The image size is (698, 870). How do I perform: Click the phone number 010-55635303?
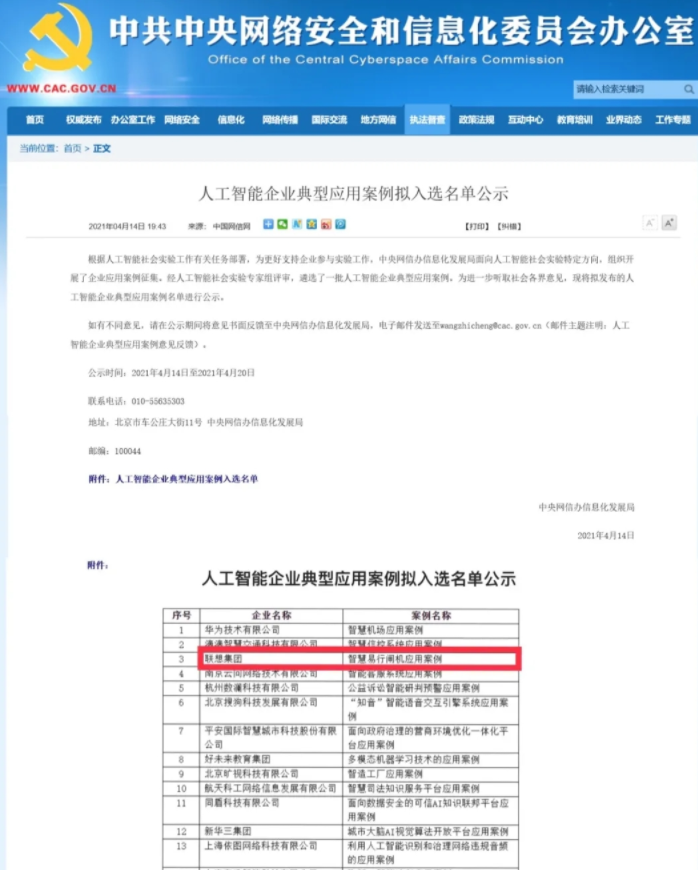pos(158,401)
